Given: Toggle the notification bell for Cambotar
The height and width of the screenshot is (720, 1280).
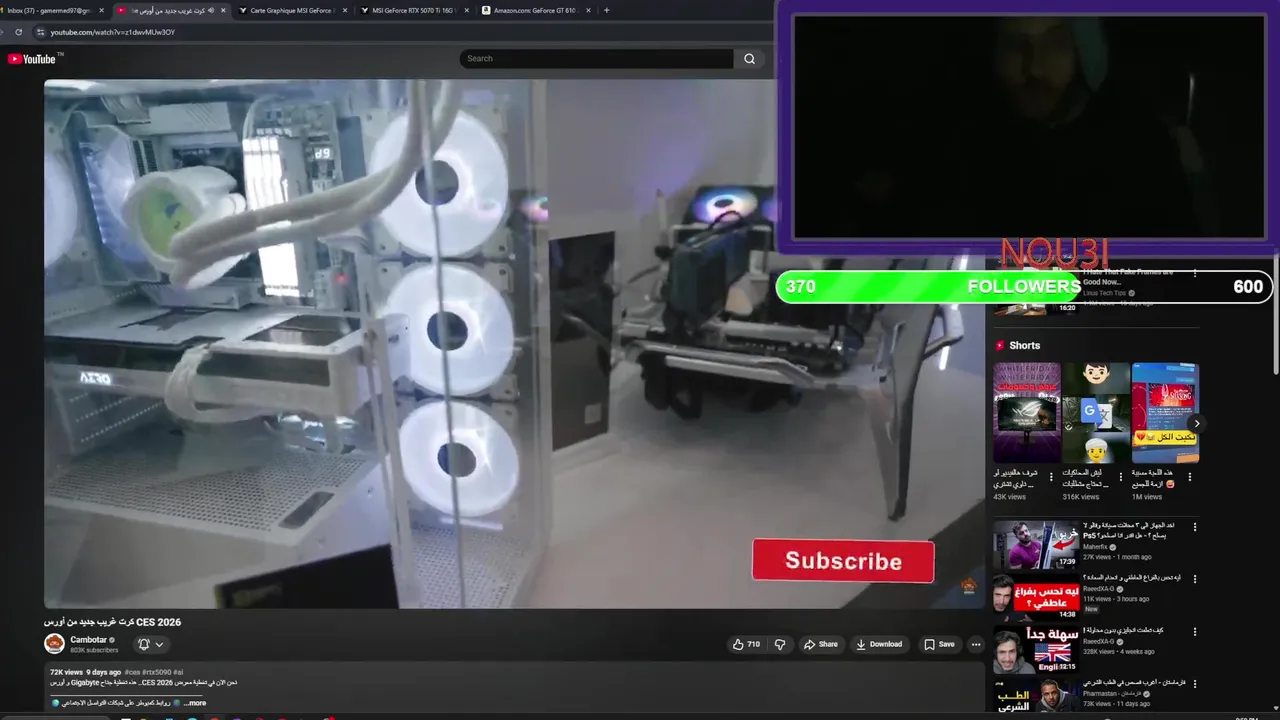Looking at the screenshot, I should (143, 644).
